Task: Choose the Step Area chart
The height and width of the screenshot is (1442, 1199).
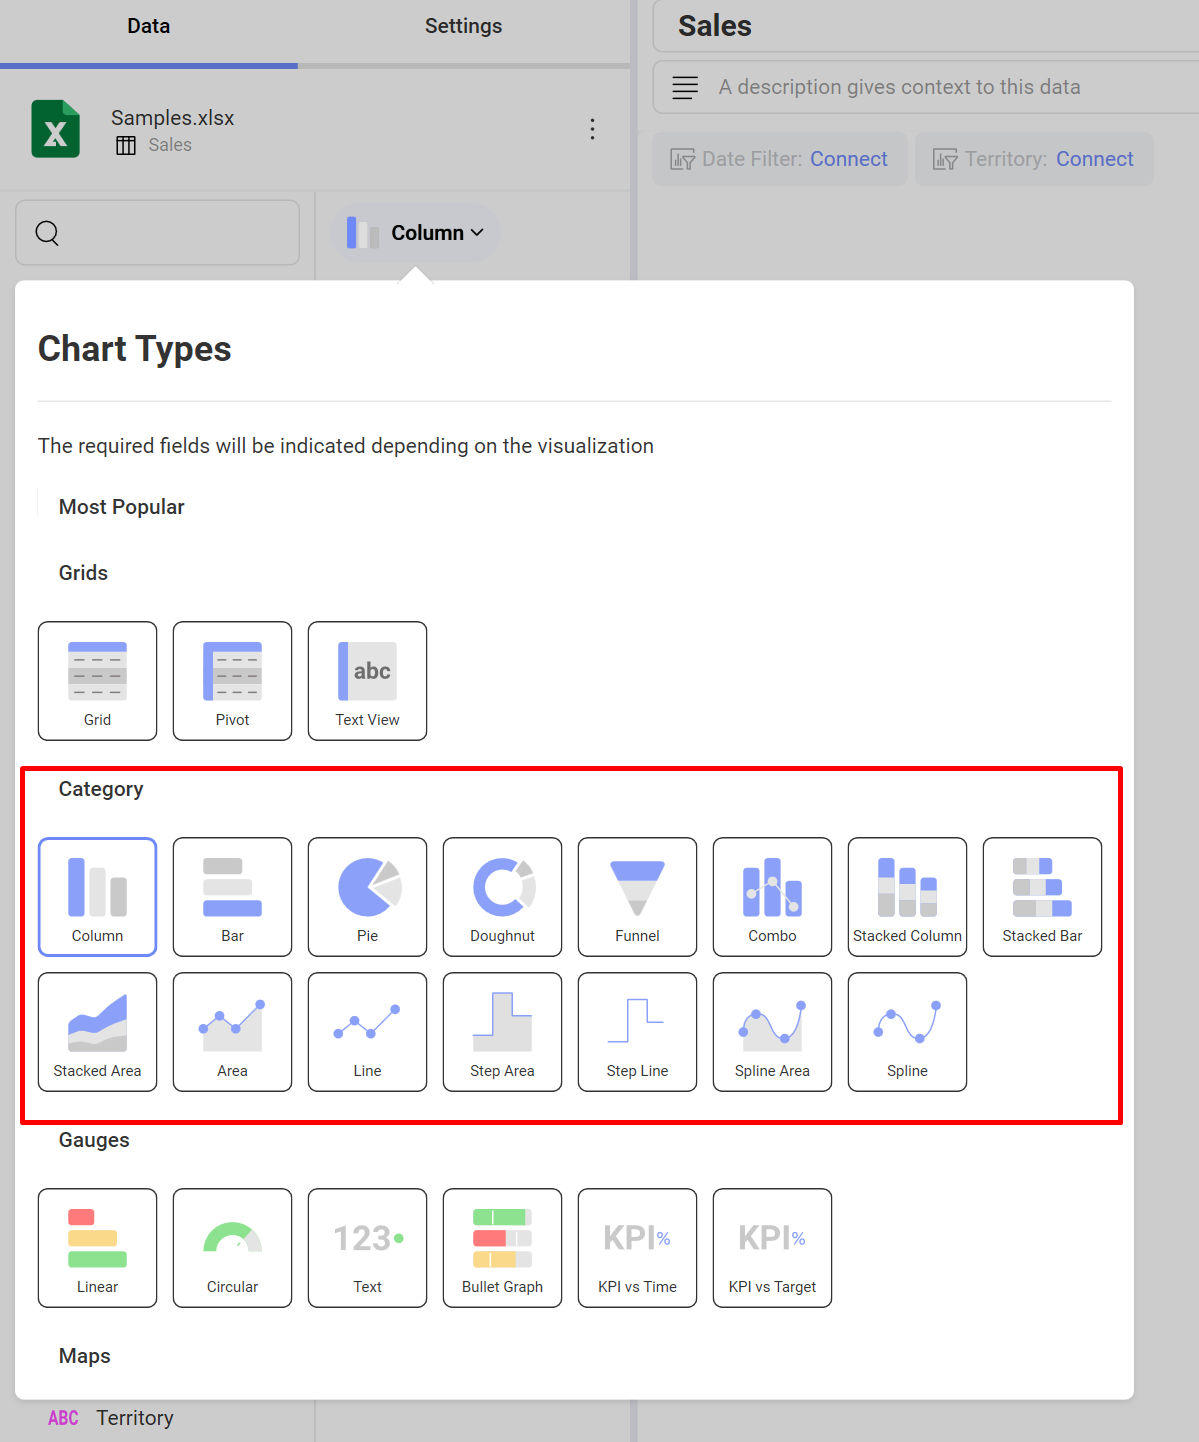Action: pyautogui.click(x=502, y=1032)
